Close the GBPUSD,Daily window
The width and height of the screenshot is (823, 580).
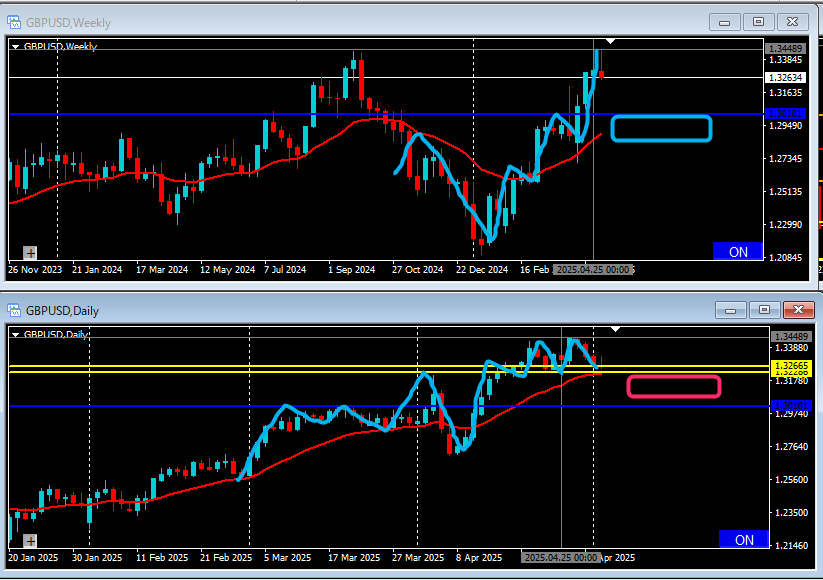pos(798,310)
